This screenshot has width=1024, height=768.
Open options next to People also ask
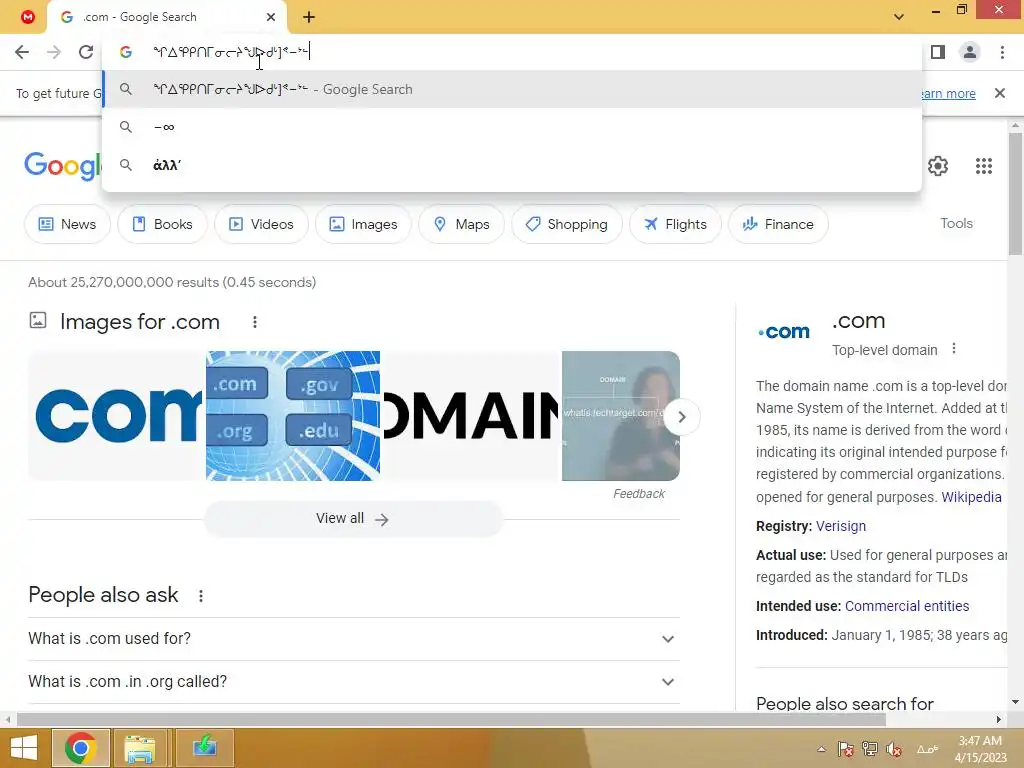[201, 596]
